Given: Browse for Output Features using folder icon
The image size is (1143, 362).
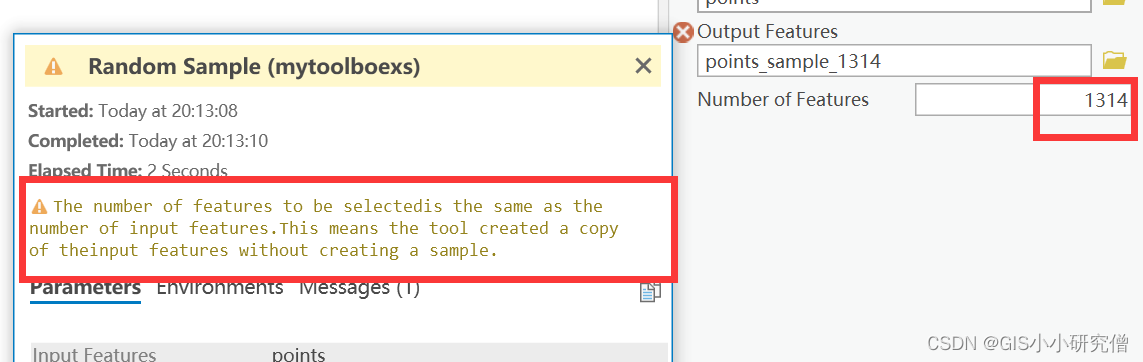Looking at the screenshot, I should (x=1115, y=61).
